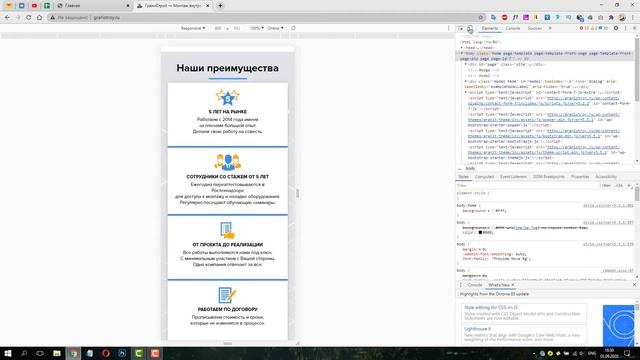The width and height of the screenshot is (640, 360).
Task: Click the blue message count badge
Action: point(603,28)
